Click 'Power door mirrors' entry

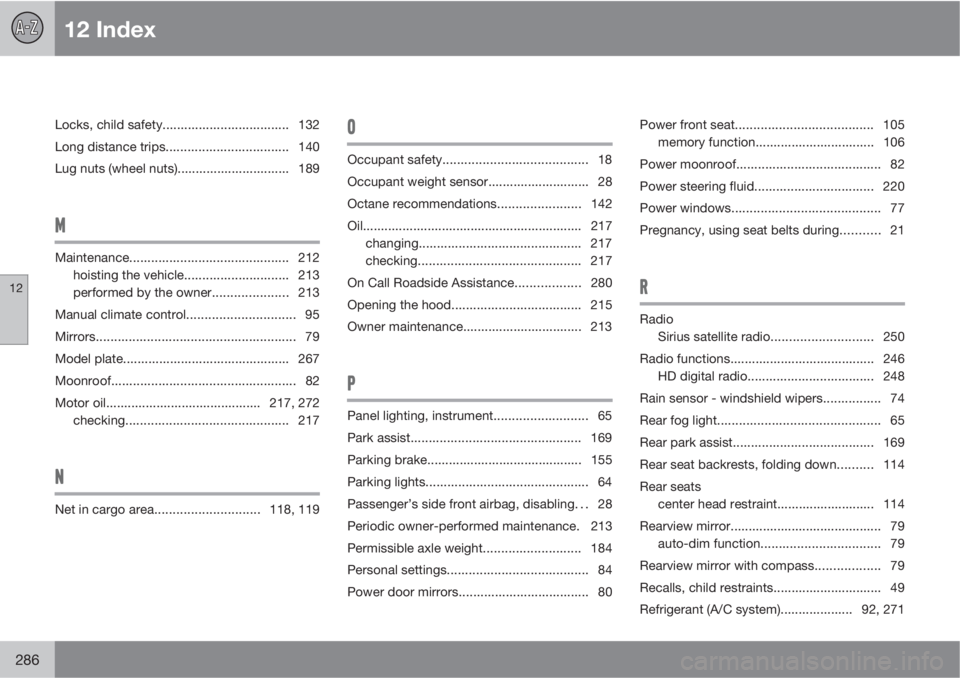(479, 592)
